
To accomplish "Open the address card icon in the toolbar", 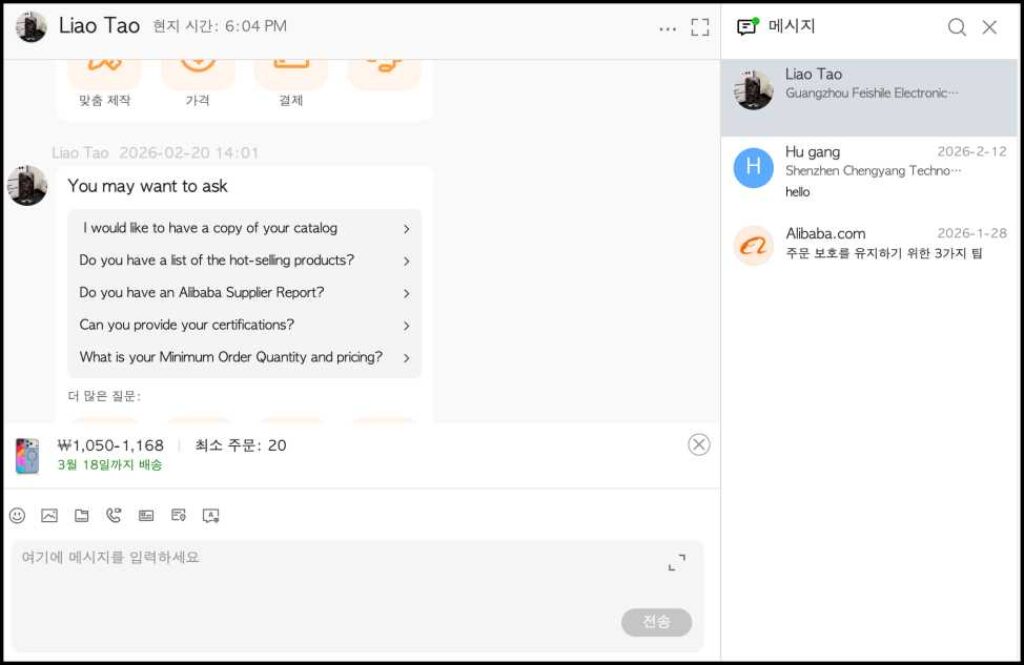I will coord(178,515).
